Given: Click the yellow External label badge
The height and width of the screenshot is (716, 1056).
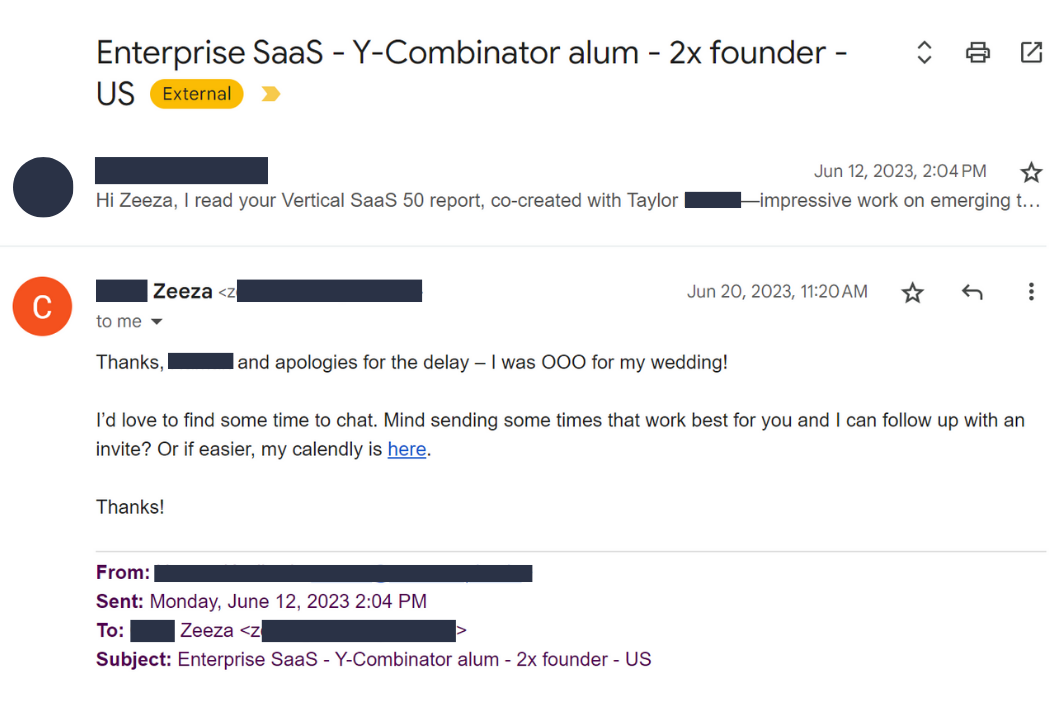Looking at the screenshot, I should [196, 94].
